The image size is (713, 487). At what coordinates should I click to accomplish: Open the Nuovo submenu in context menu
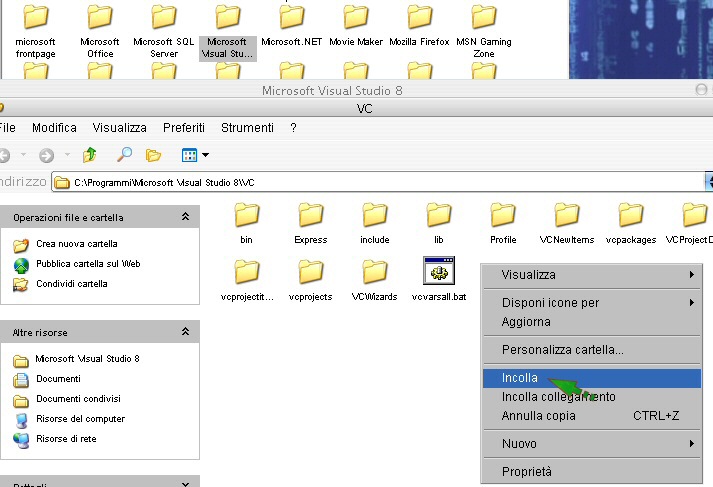tap(592, 444)
